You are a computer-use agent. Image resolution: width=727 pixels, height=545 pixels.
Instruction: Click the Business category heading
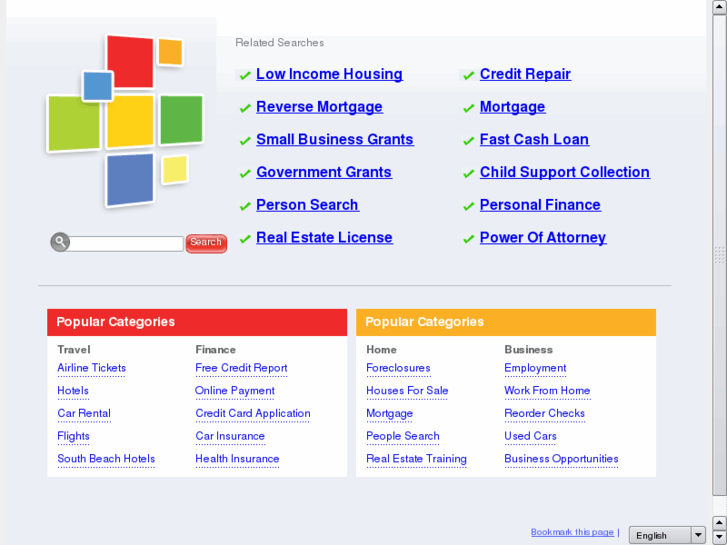528,350
